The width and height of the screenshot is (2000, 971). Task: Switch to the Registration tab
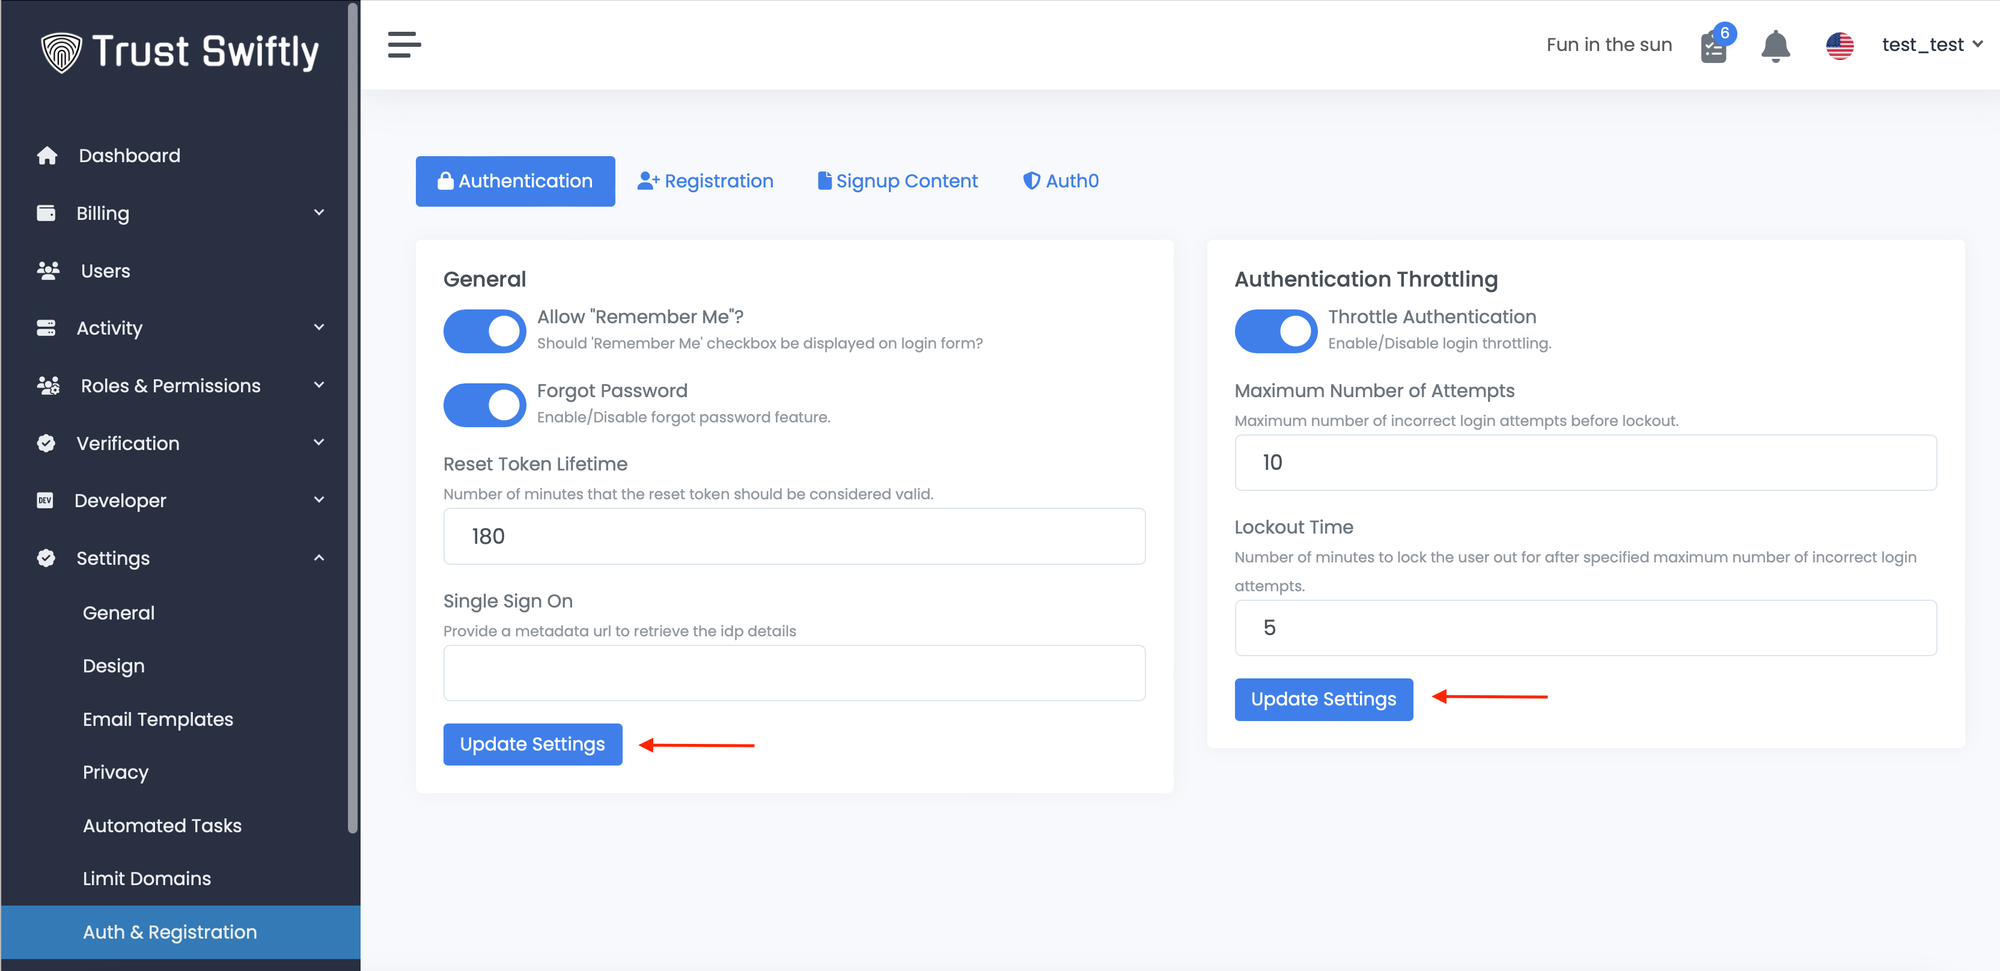click(706, 181)
